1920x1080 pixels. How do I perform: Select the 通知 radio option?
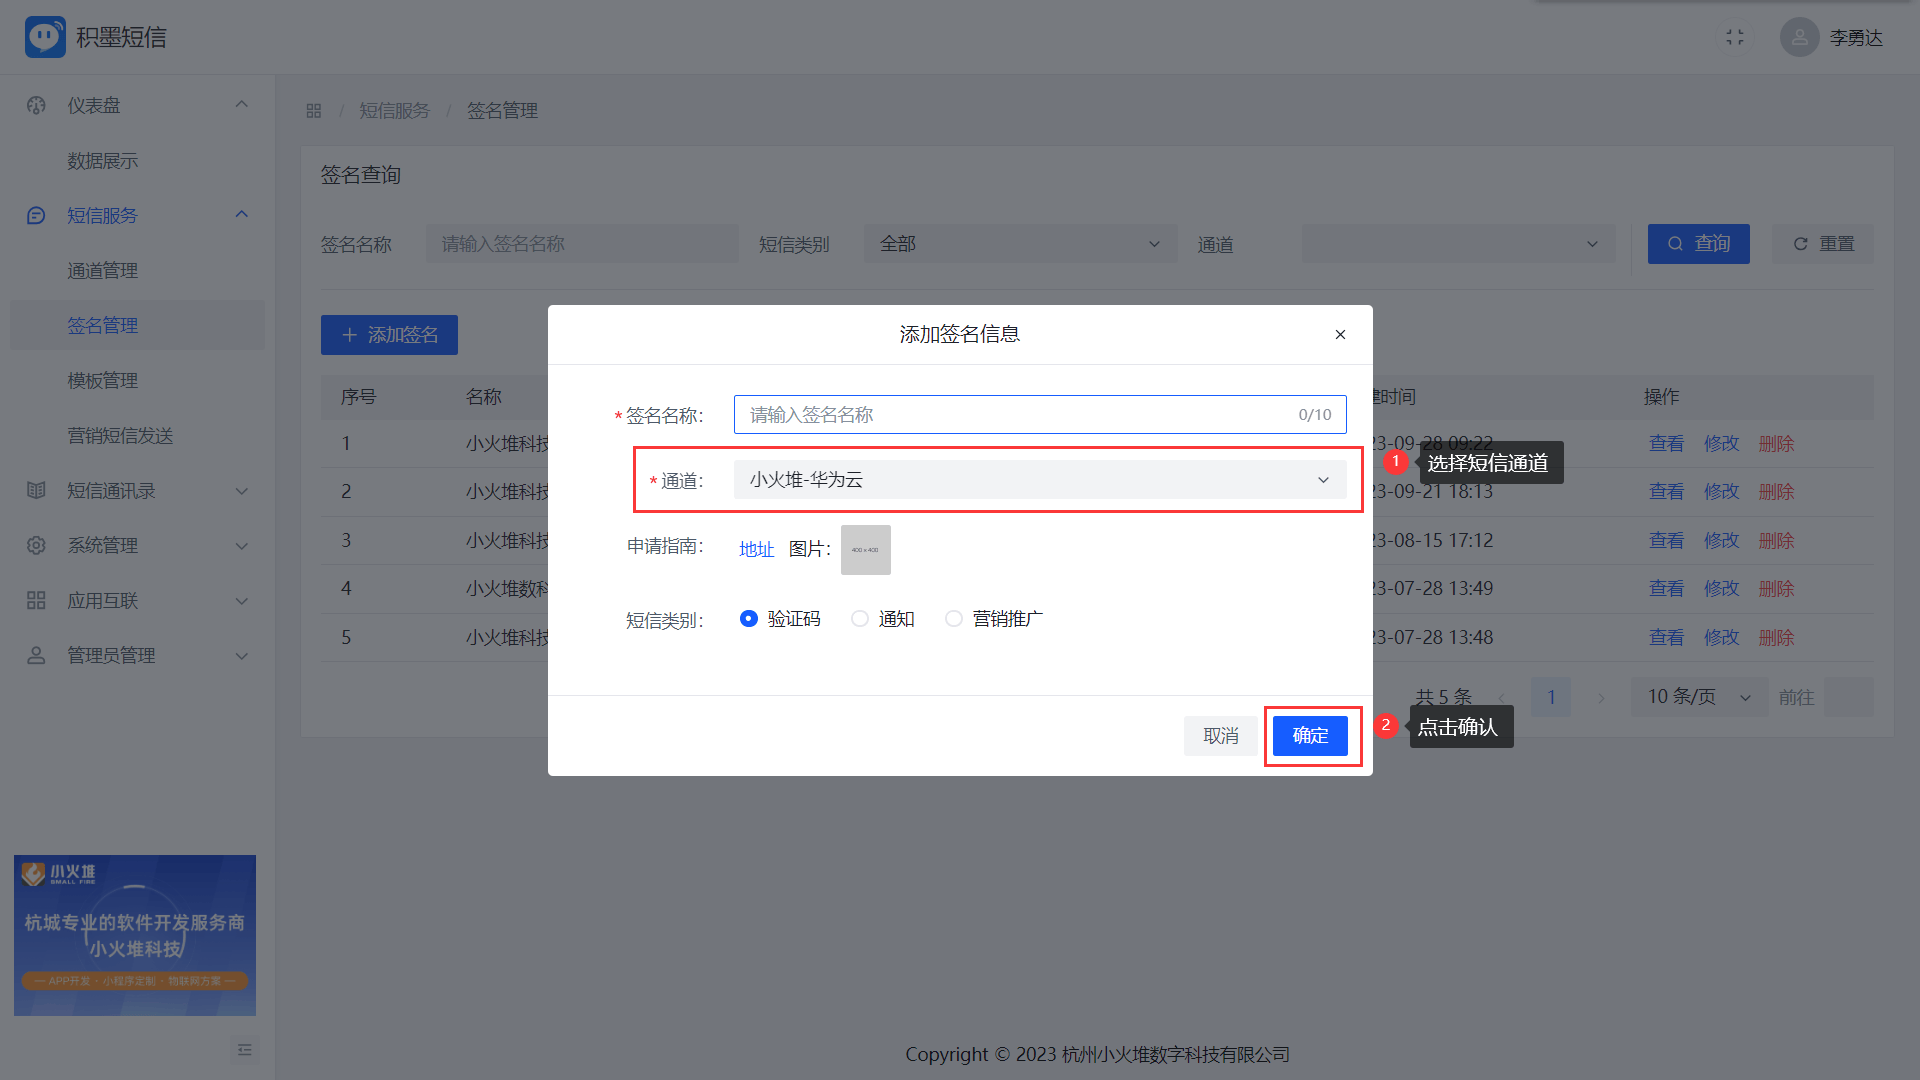(859, 619)
